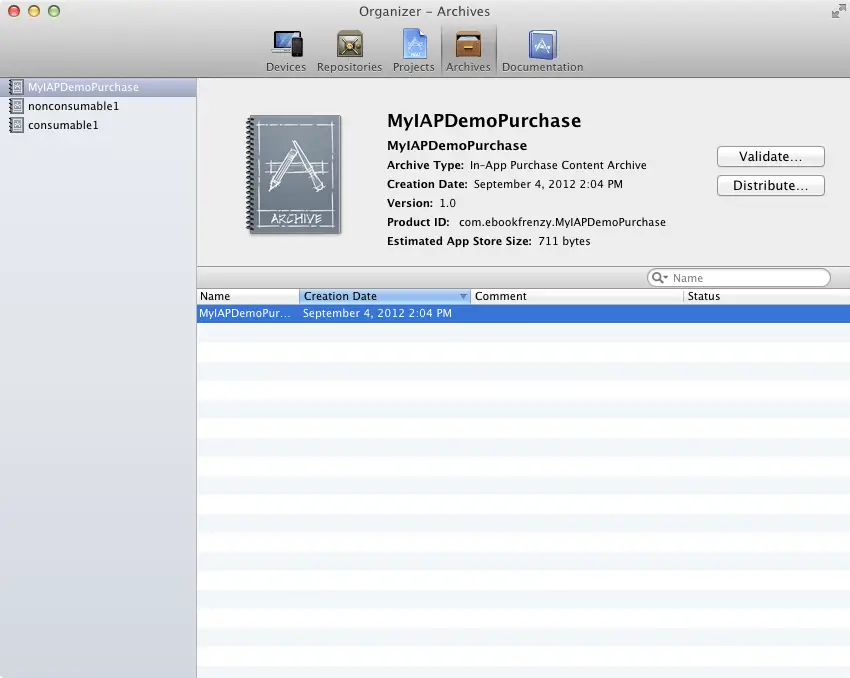Viewport: 850px width, 678px height.
Task: Open the search magnifier dropdown menu
Action: click(x=660, y=278)
